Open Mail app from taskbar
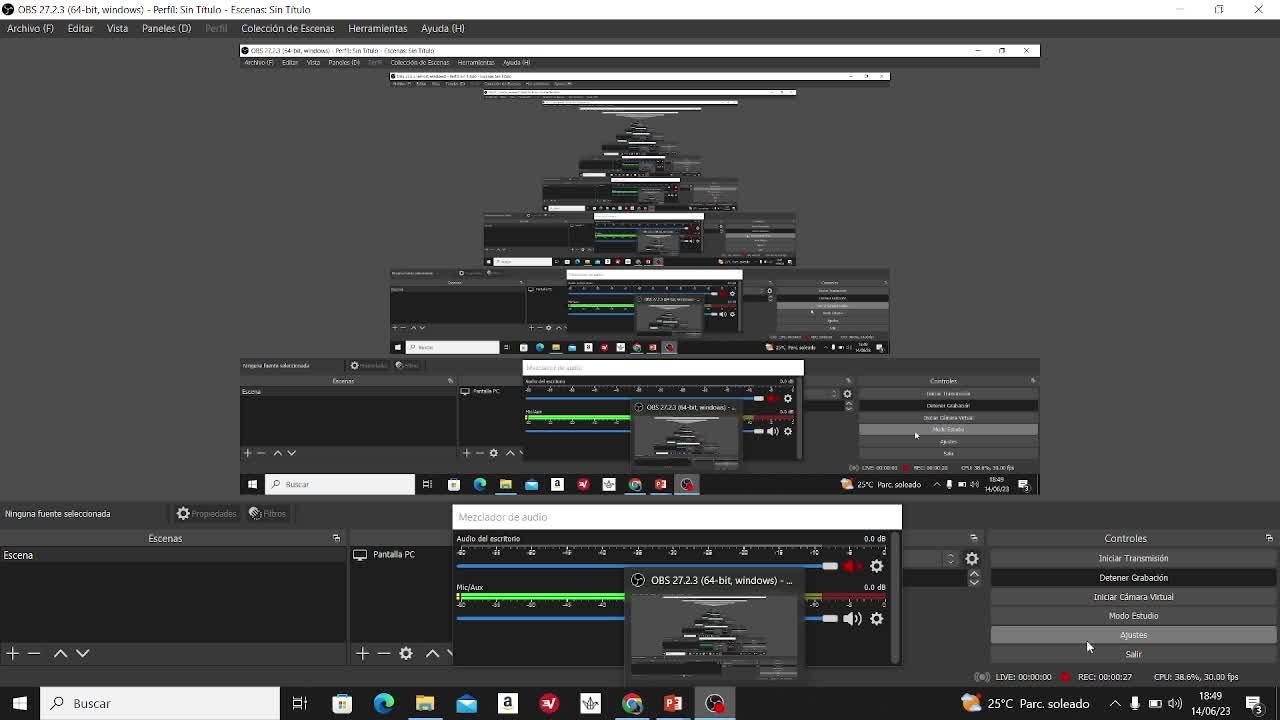Viewport: 1280px width, 720px height. (466, 703)
